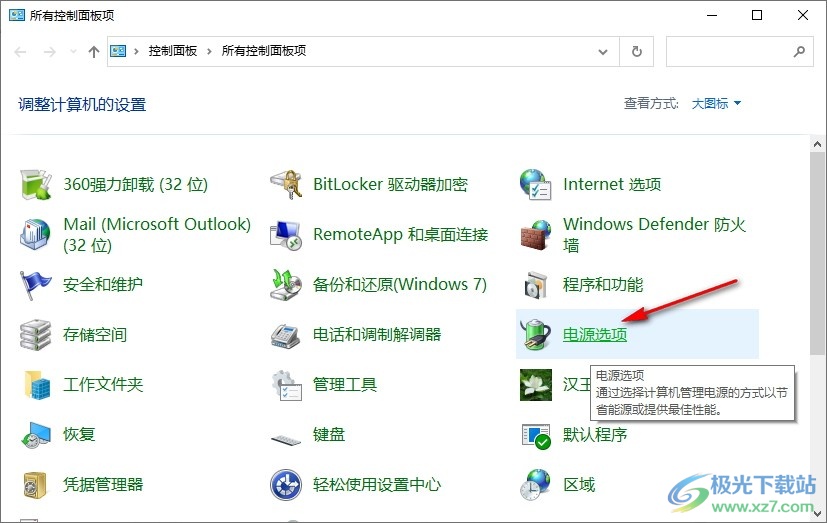Open the Internet 选项 globe icon
This screenshot has width=827, height=523.
536,185
